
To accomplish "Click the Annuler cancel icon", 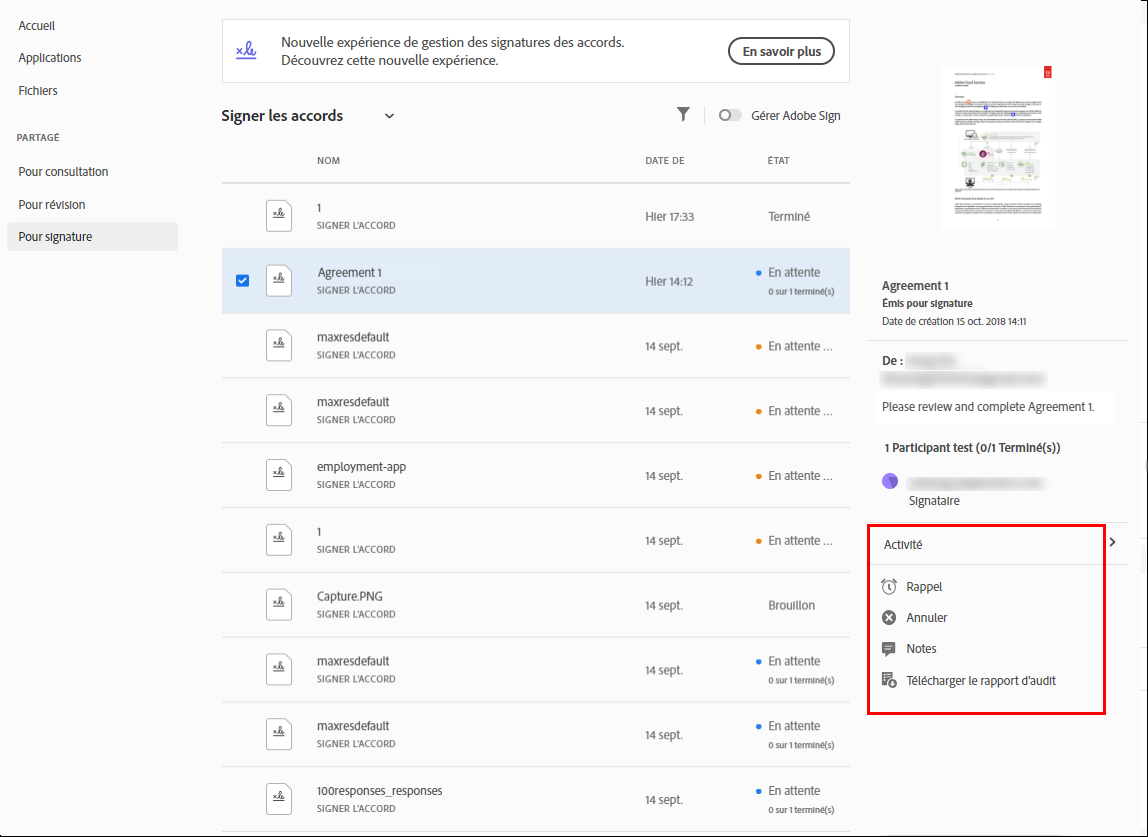I will point(889,618).
